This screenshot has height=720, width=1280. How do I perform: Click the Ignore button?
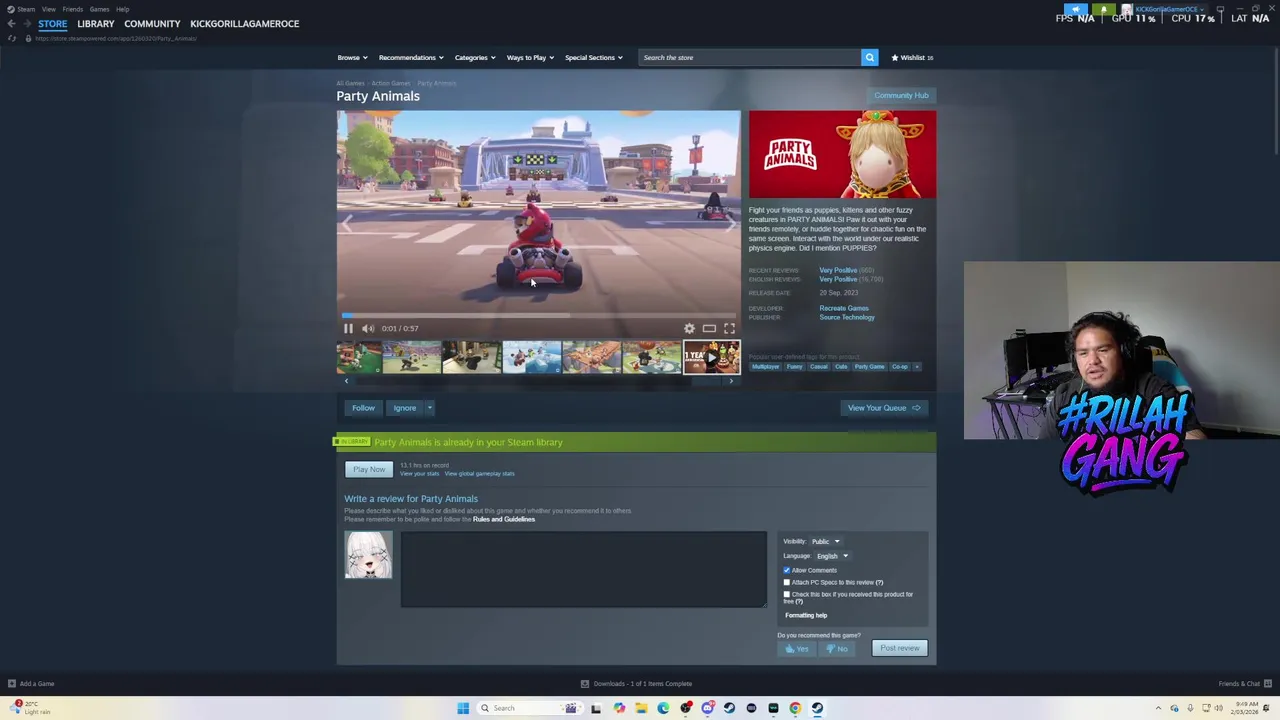pos(405,408)
